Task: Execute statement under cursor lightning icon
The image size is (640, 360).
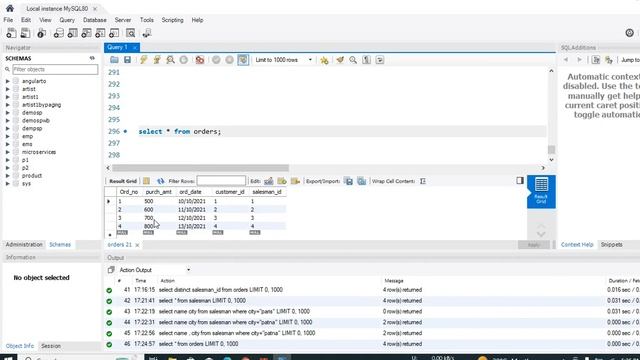Action: (x=157, y=60)
